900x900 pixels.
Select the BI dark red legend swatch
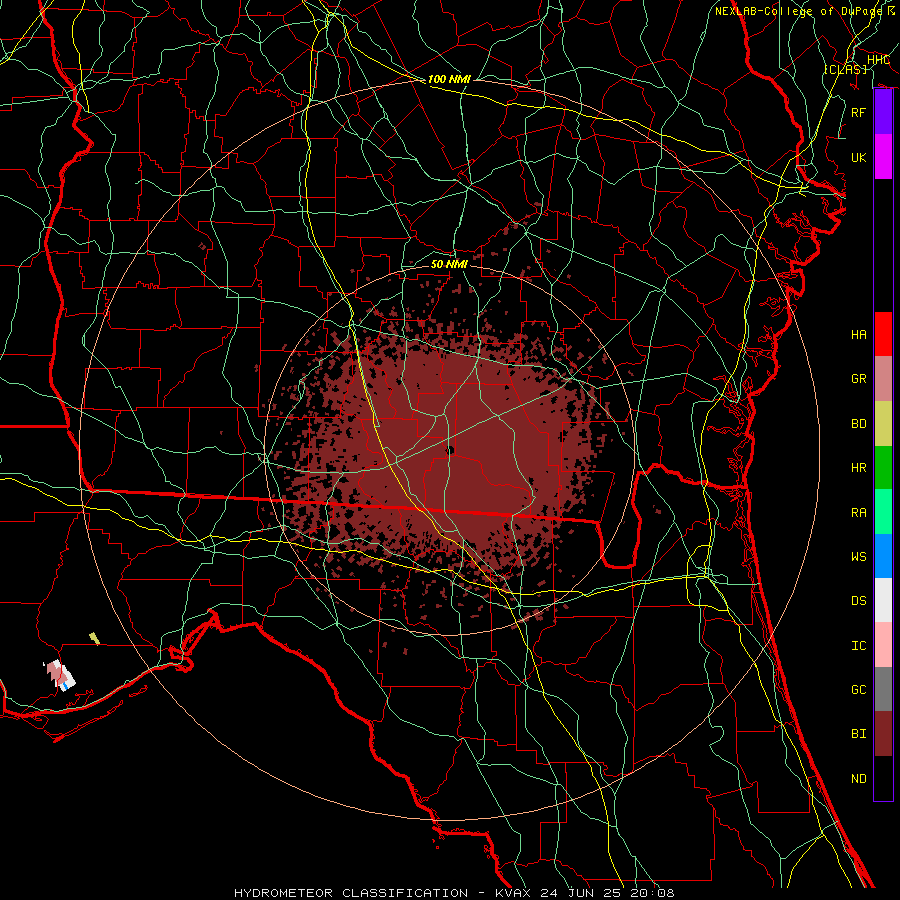(x=883, y=734)
